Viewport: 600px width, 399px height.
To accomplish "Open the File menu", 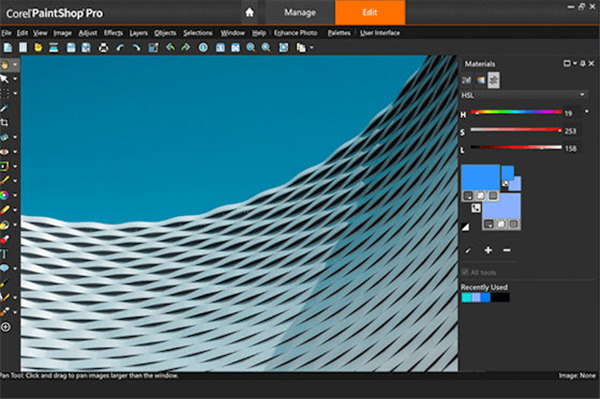I will (7, 33).
